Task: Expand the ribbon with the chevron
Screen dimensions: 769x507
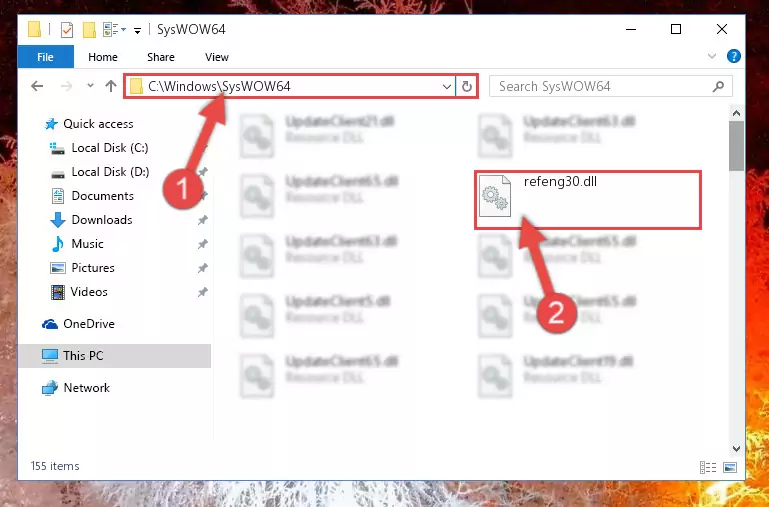Action: [x=712, y=56]
